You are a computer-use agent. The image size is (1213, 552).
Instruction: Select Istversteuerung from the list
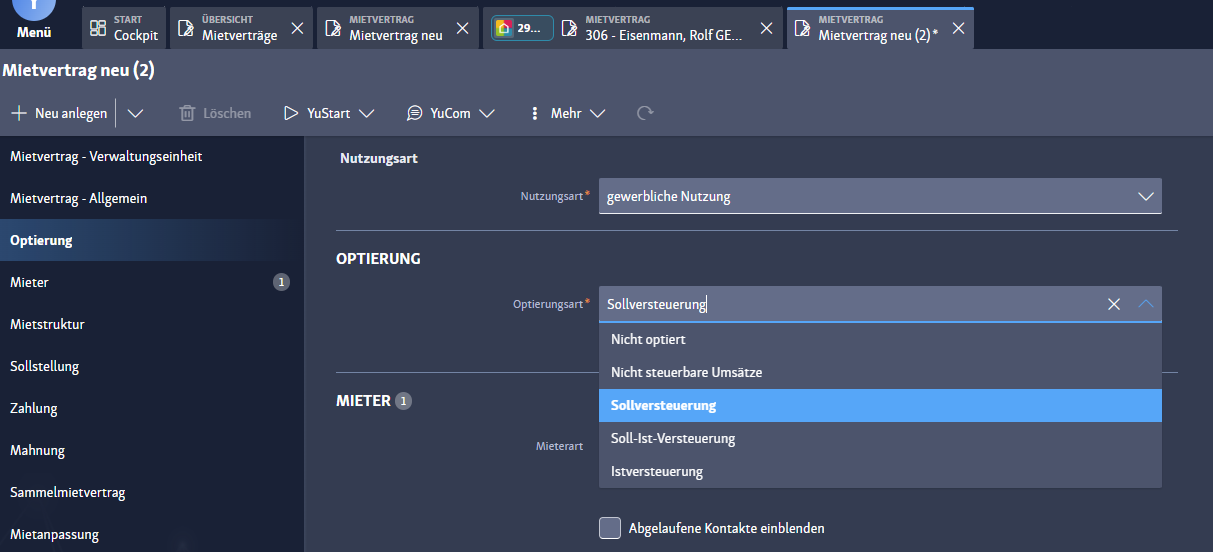[x=657, y=471]
